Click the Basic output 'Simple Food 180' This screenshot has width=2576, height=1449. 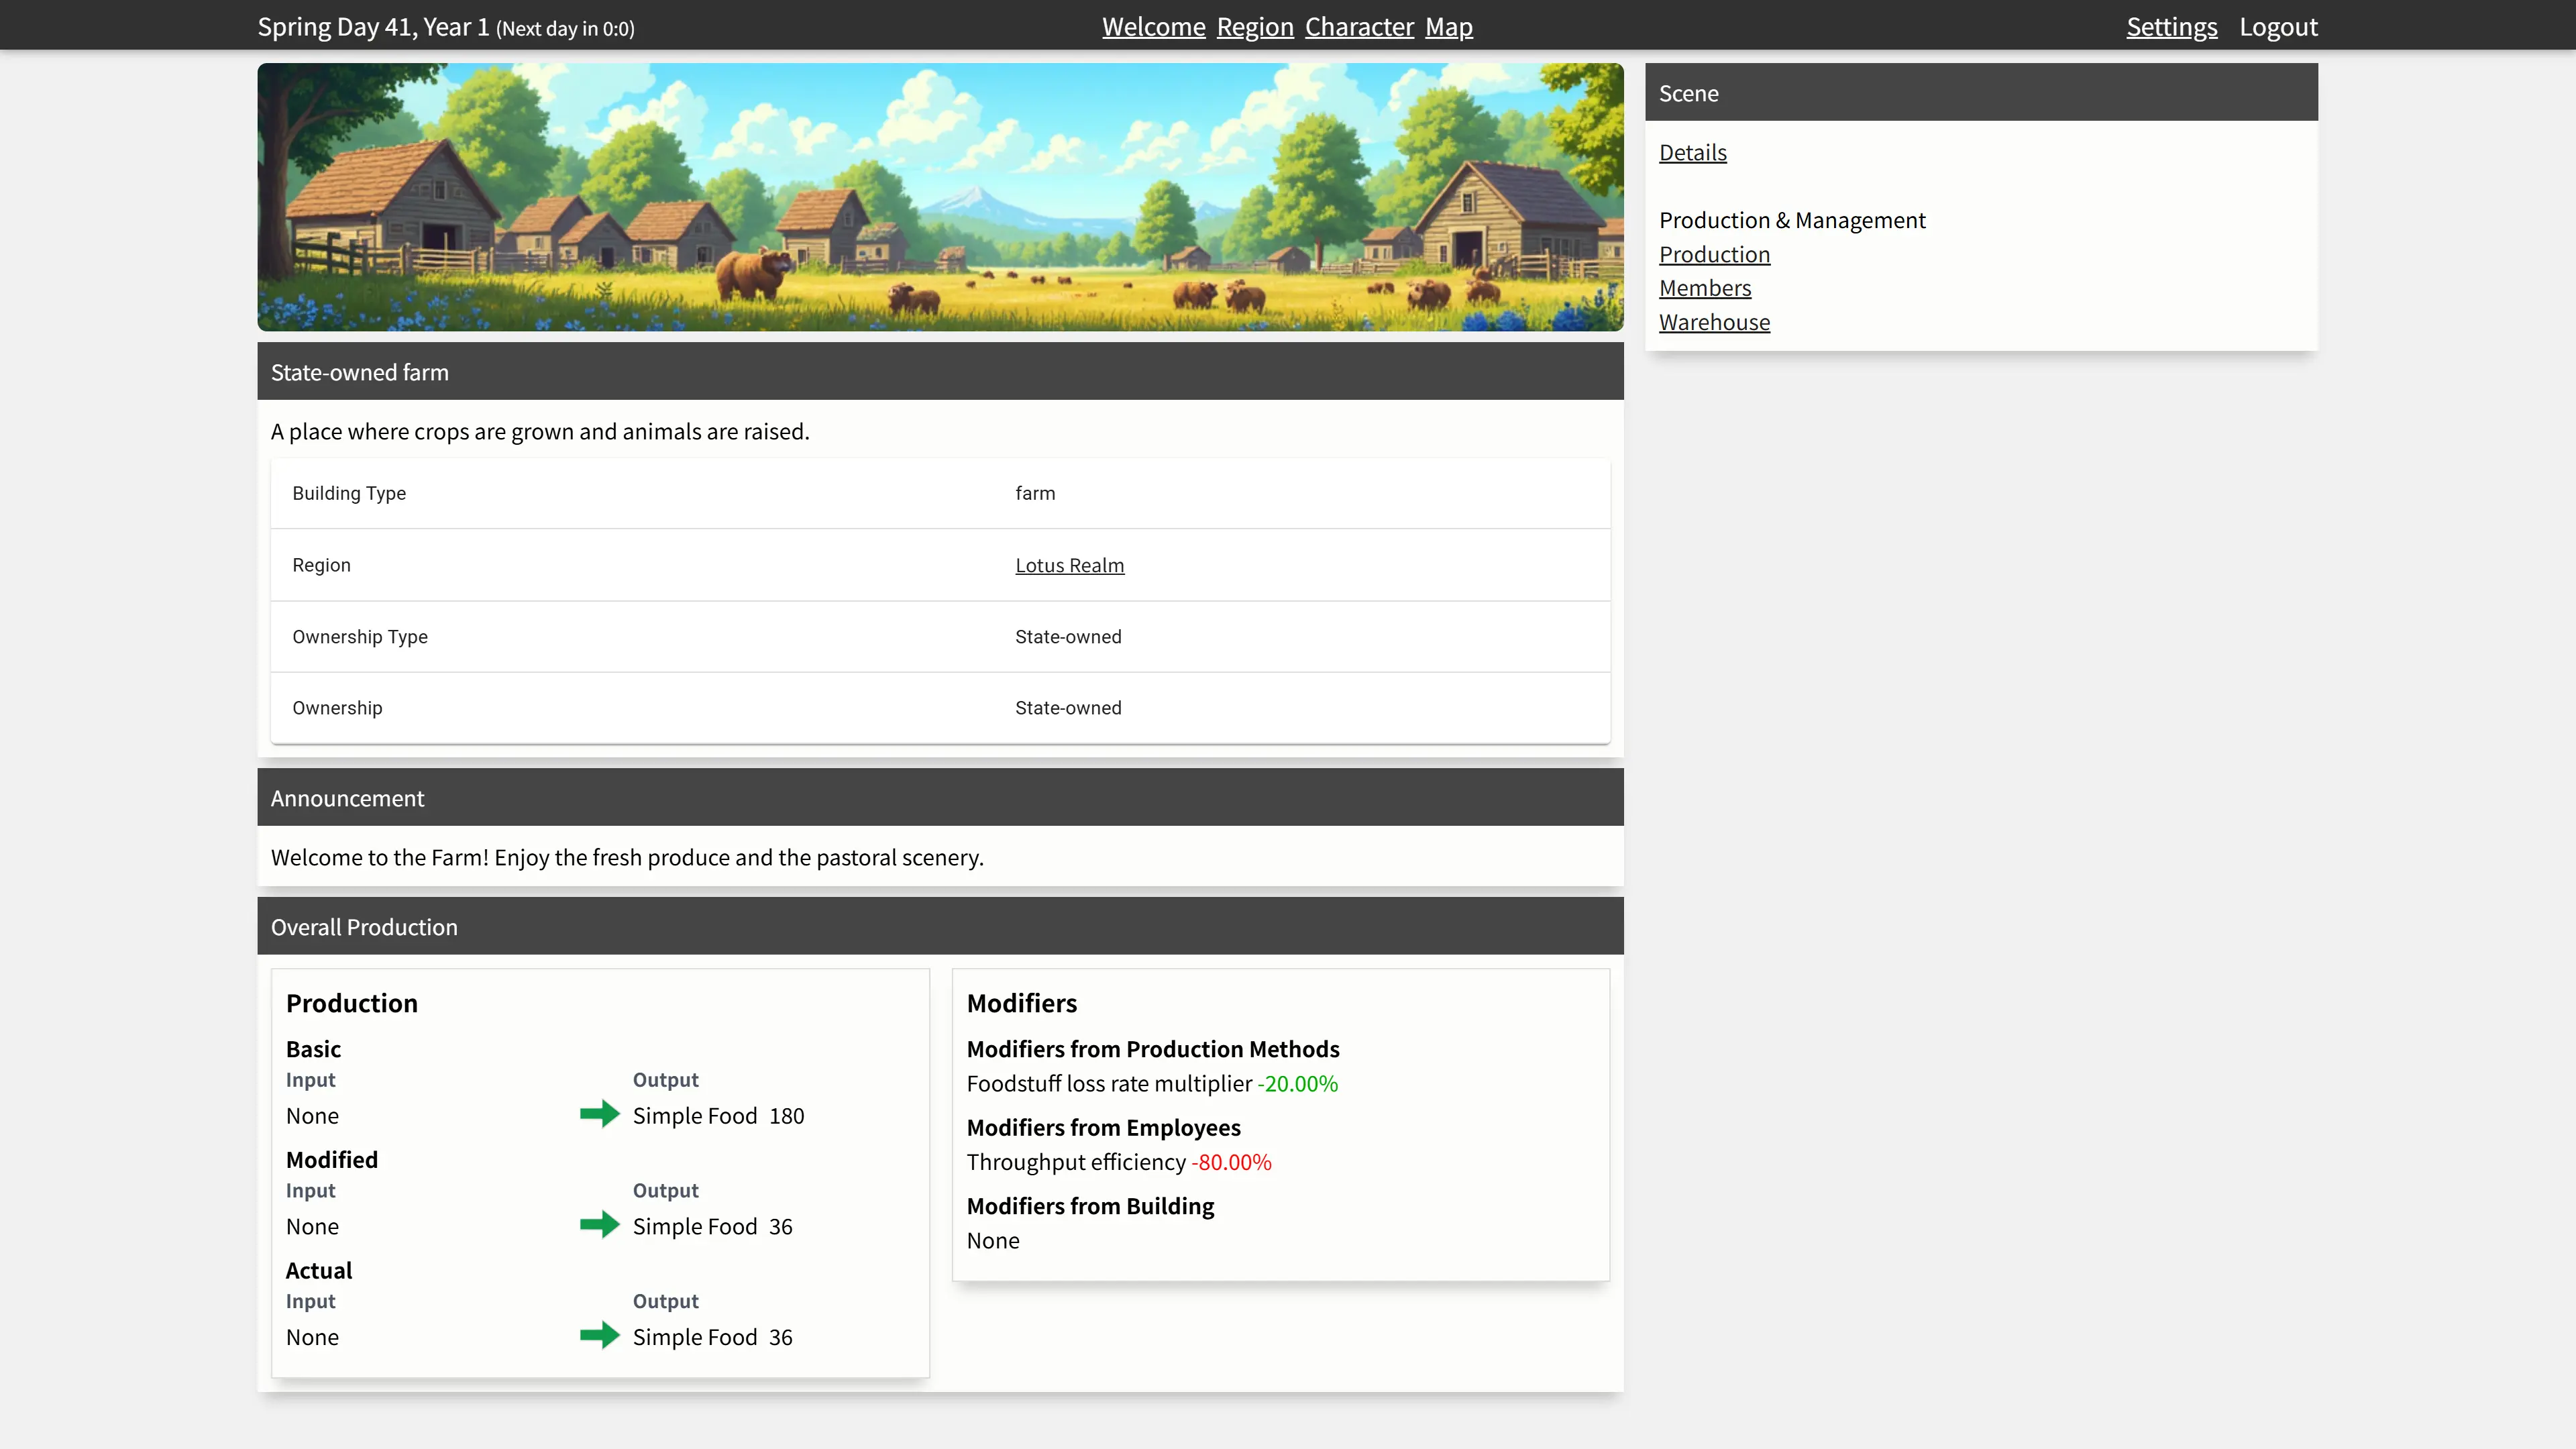718,1116
